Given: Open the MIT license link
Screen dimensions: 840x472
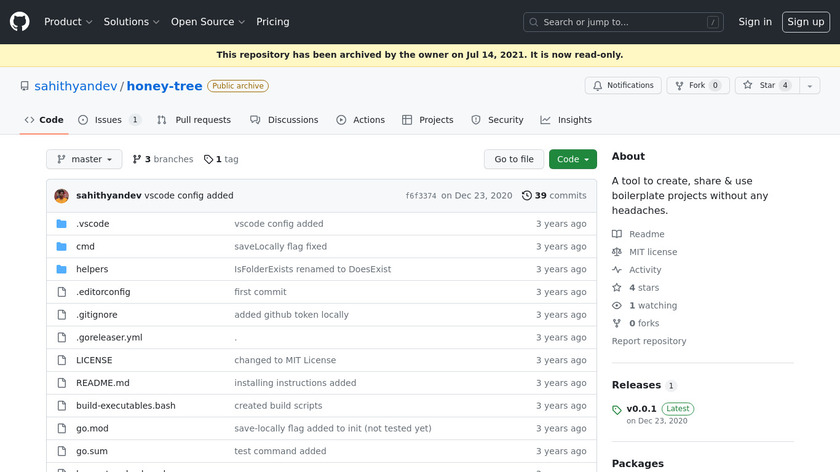Looking at the screenshot, I should [652, 252].
